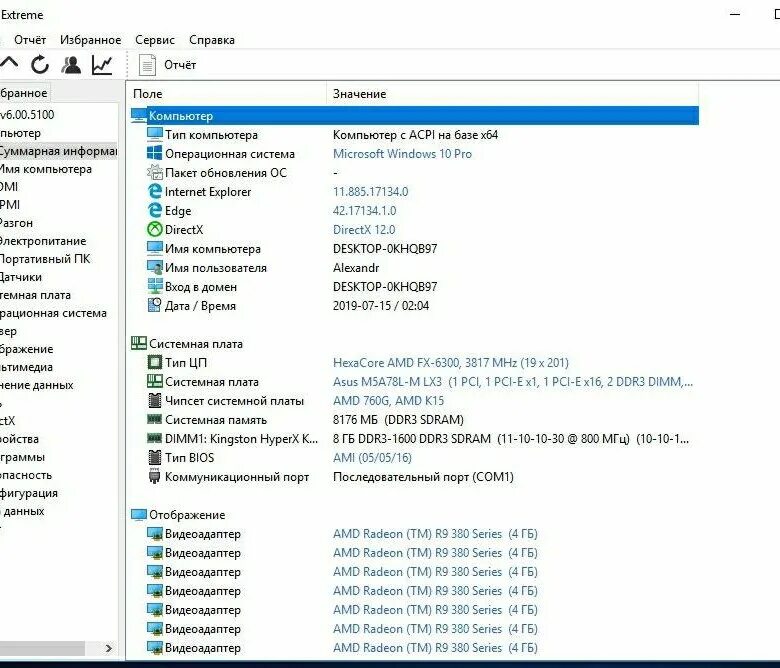Open the Internet Explorer version 11.885.17134.0 link
Viewport: 780px width, 668px height.
(371, 191)
